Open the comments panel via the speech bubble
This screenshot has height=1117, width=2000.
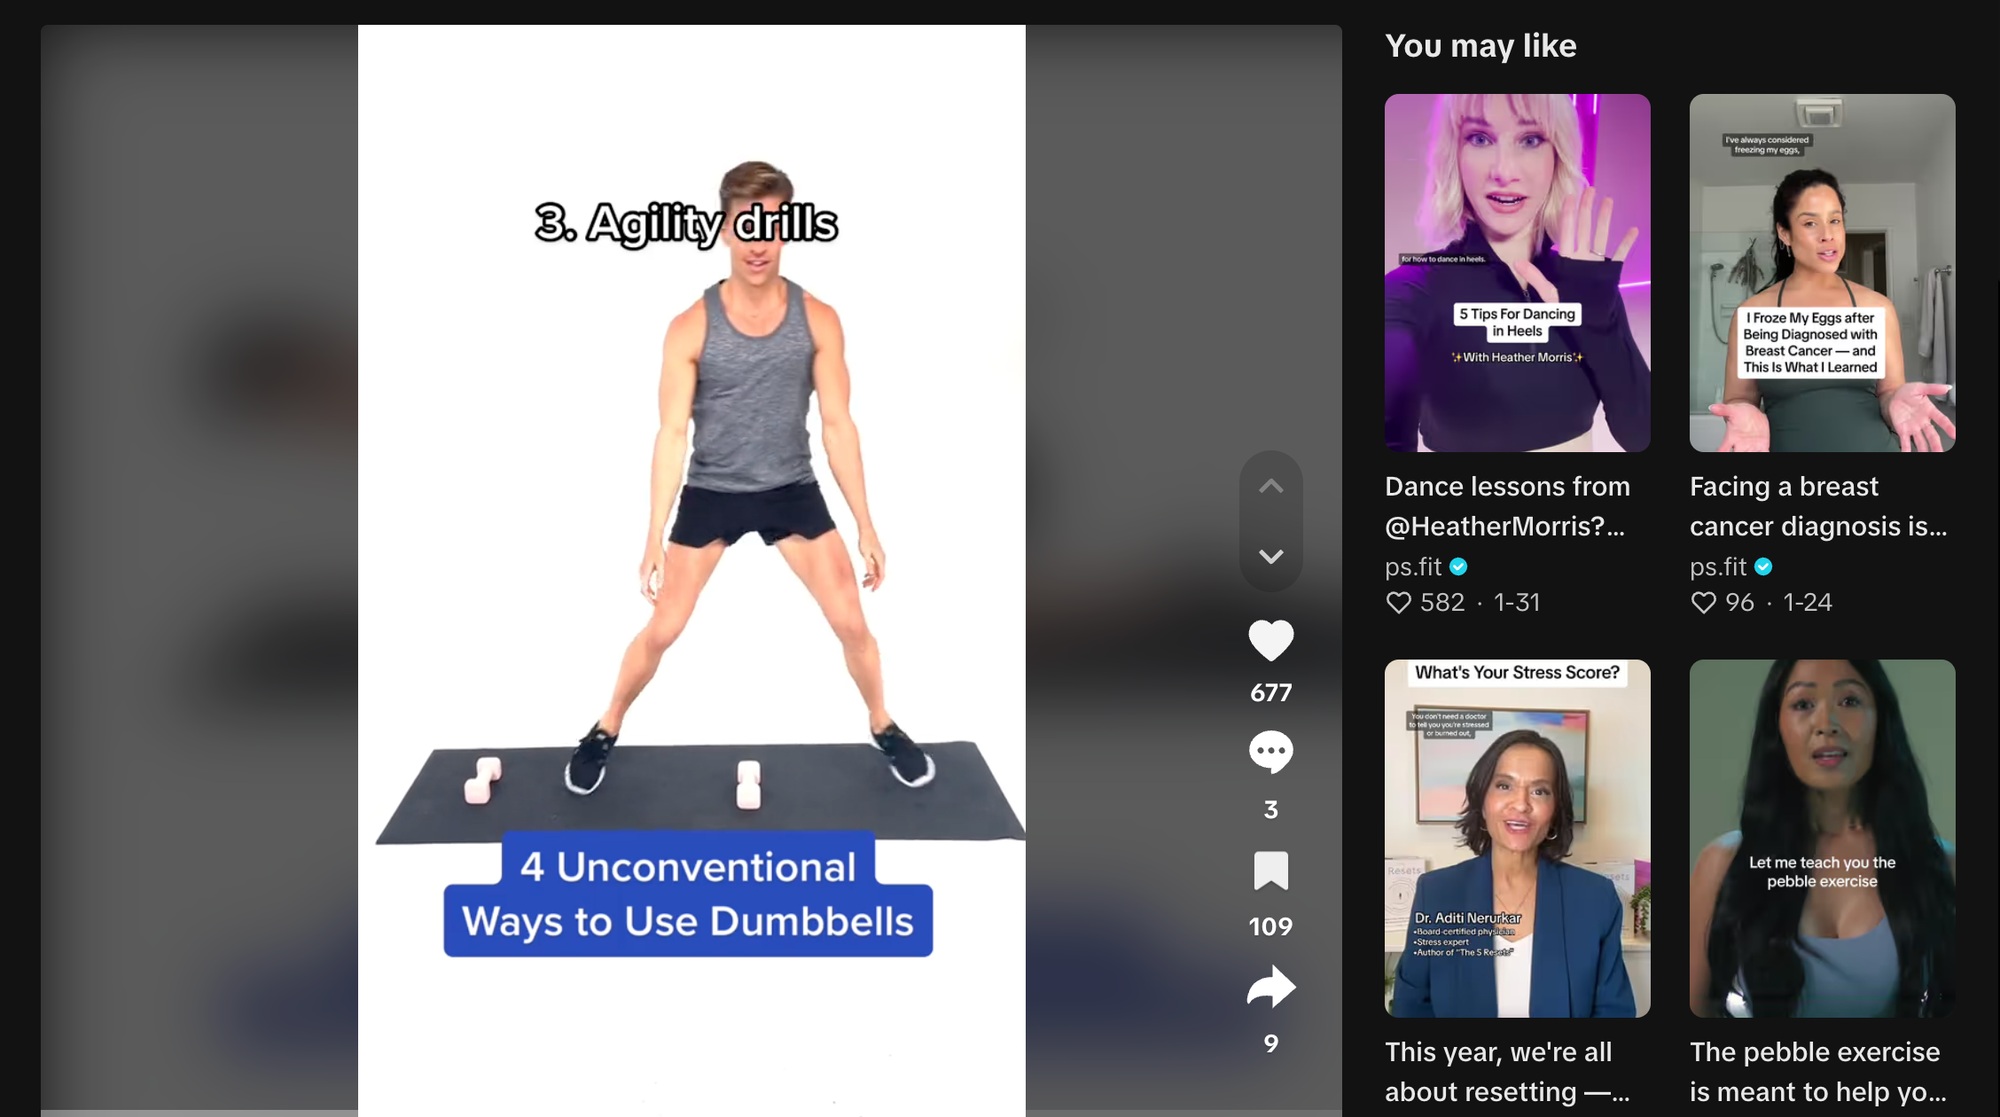1271,751
